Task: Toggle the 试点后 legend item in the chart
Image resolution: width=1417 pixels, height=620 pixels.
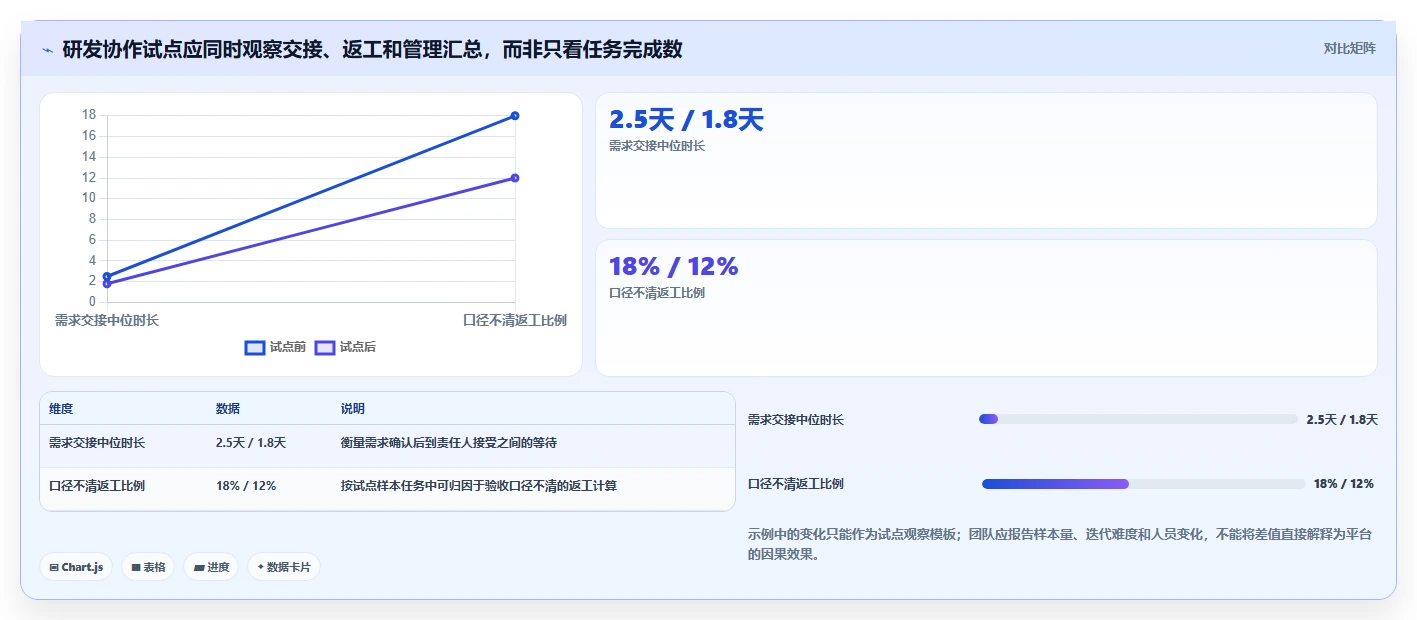Action: [x=345, y=347]
